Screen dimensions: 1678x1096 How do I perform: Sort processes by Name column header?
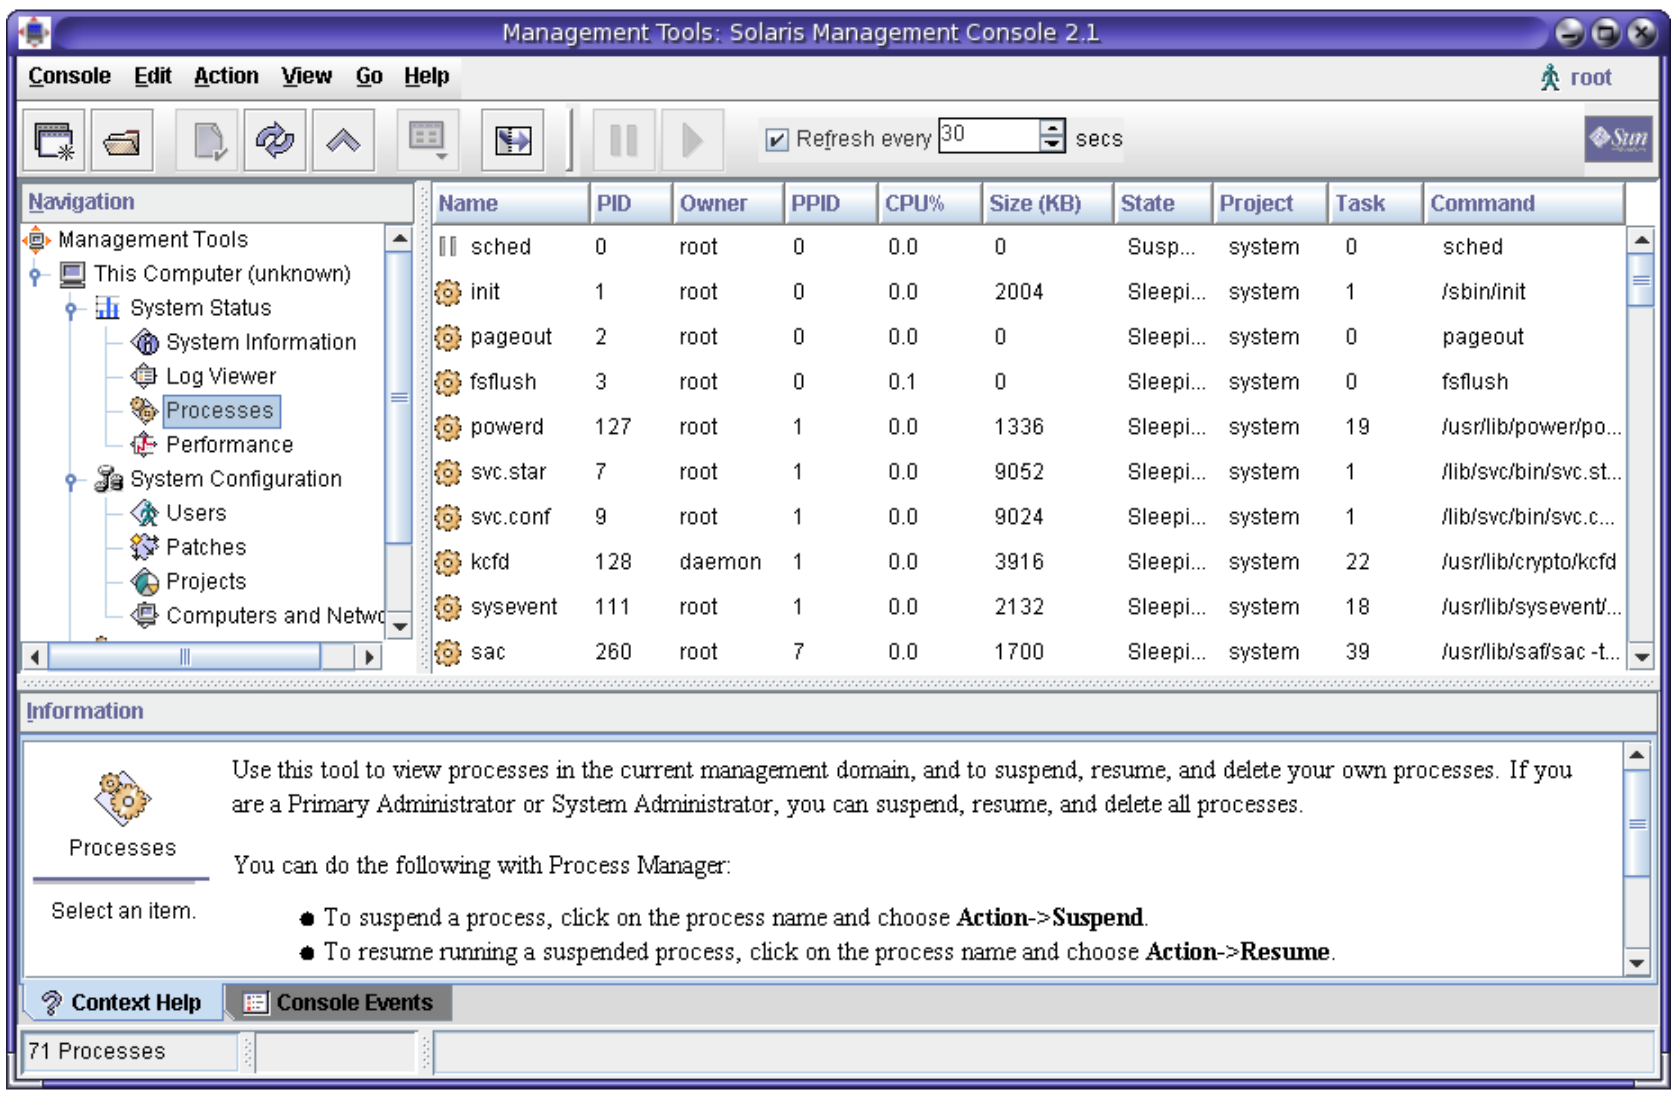tap(510, 203)
